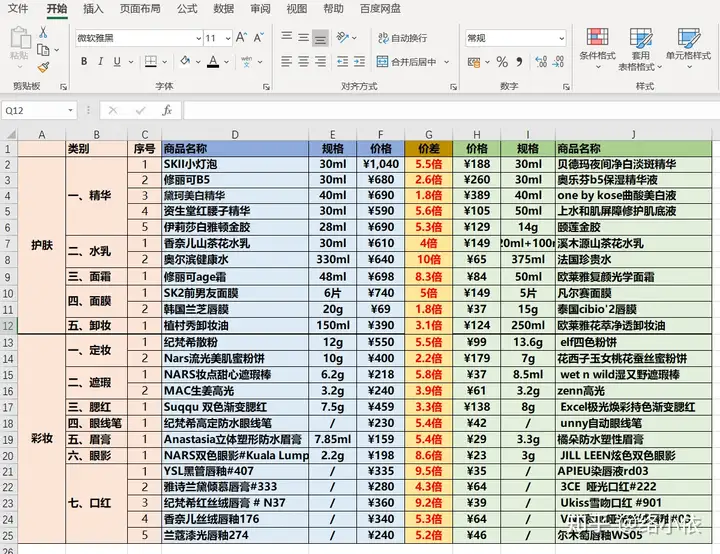The width and height of the screenshot is (720, 554).
Task: Open font color dropdown arrow
Action: point(226,62)
